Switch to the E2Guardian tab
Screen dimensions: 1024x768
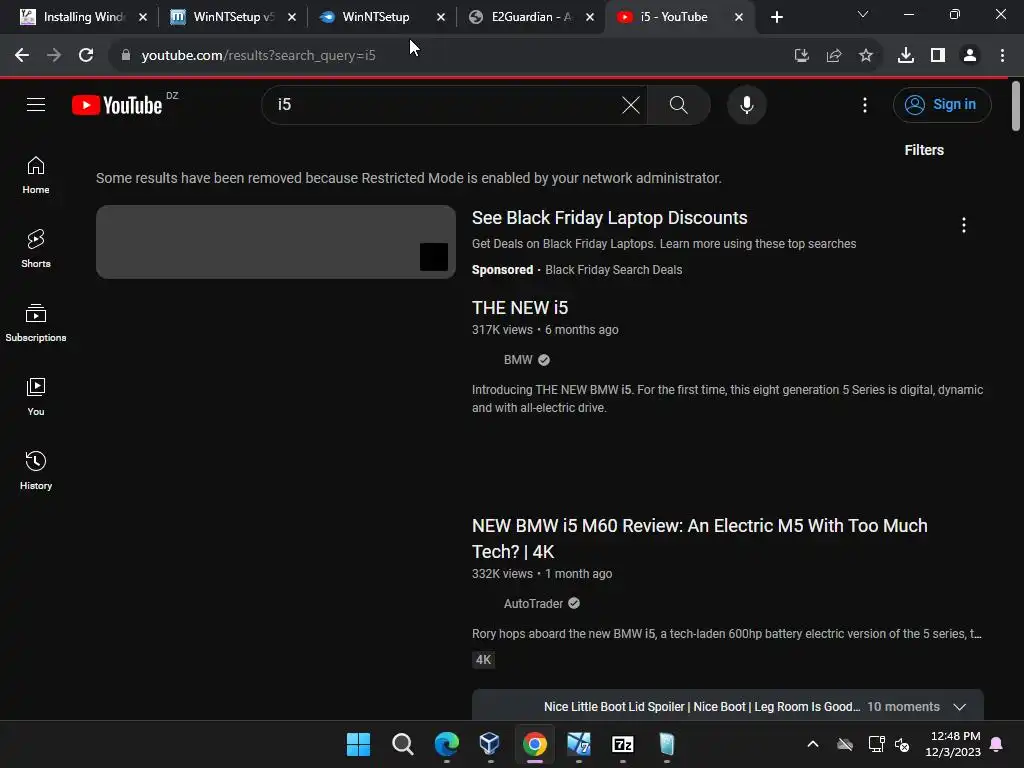click(x=530, y=17)
